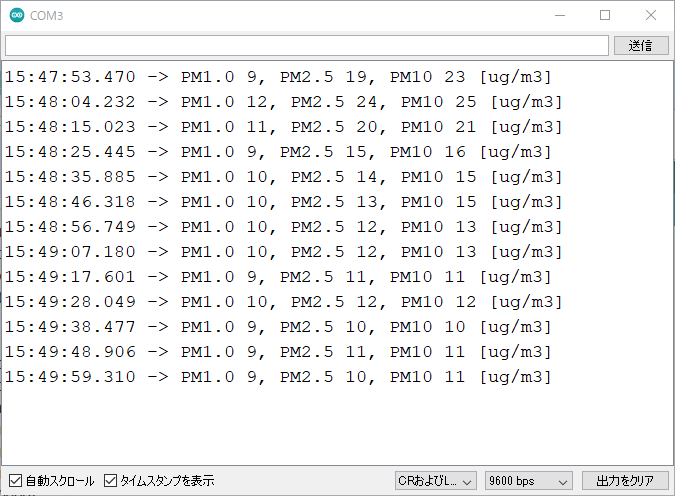Click the 出力をクリア clear output button
675x496 pixels.
625,481
